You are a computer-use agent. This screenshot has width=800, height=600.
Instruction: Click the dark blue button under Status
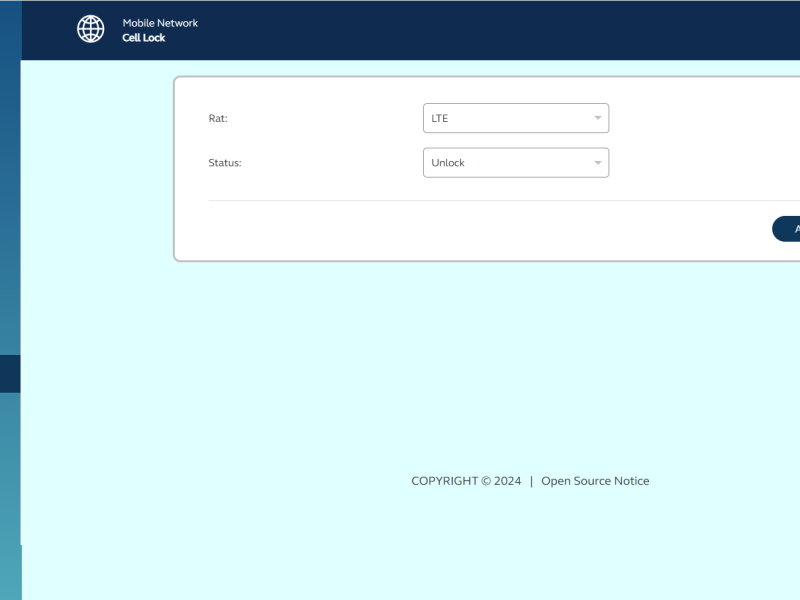pyautogui.click(x=786, y=229)
